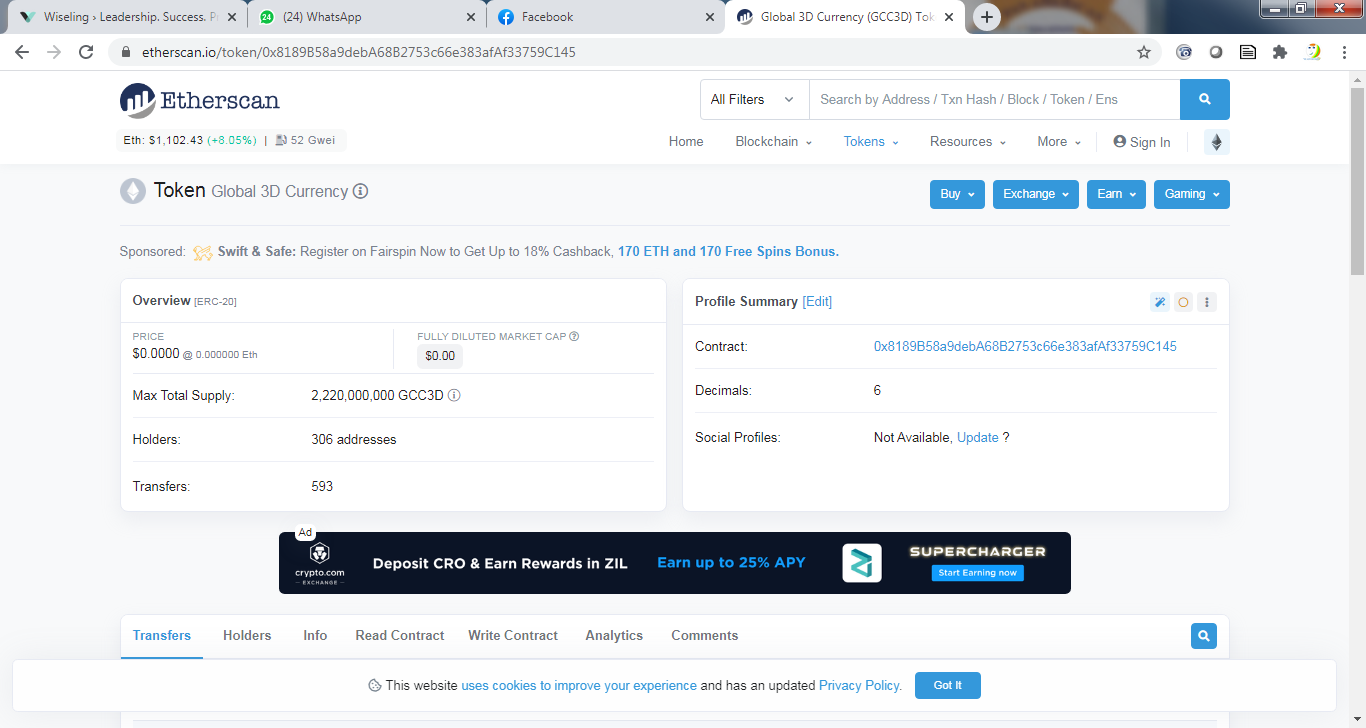Click the search icon in the tabs row
The width and height of the screenshot is (1366, 728).
(x=1204, y=636)
